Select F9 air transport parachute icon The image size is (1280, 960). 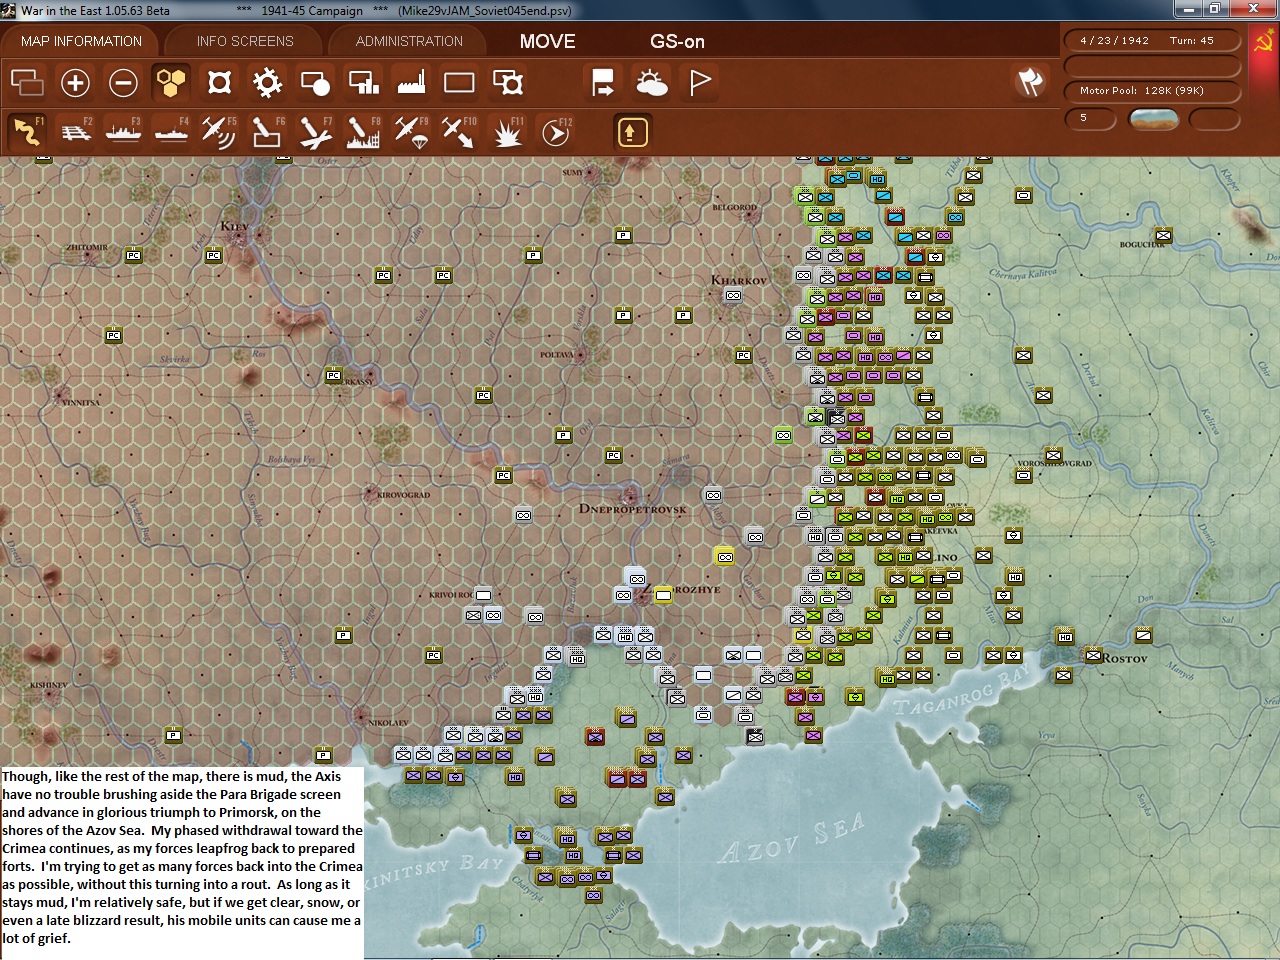pos(411,131)
